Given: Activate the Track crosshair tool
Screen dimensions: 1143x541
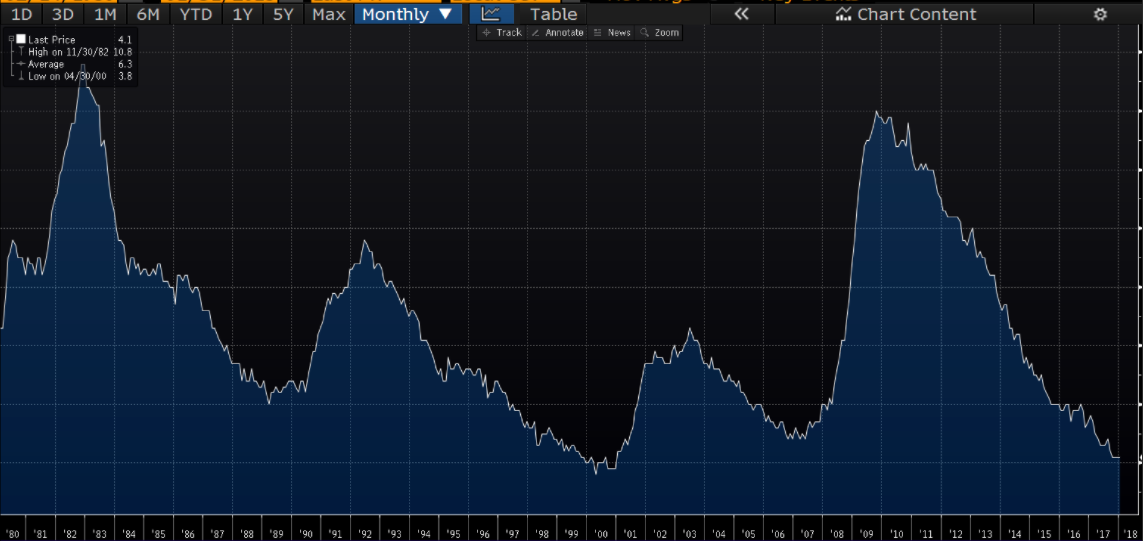Looking at the screenshot, I should [502, 33].
